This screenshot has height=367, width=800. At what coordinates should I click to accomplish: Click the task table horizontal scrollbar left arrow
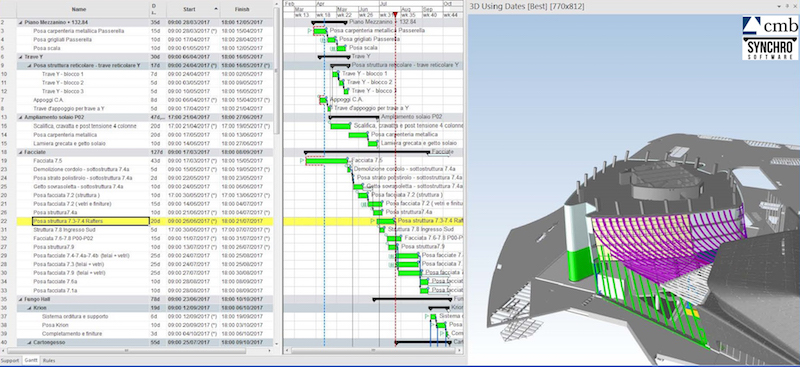4,351
